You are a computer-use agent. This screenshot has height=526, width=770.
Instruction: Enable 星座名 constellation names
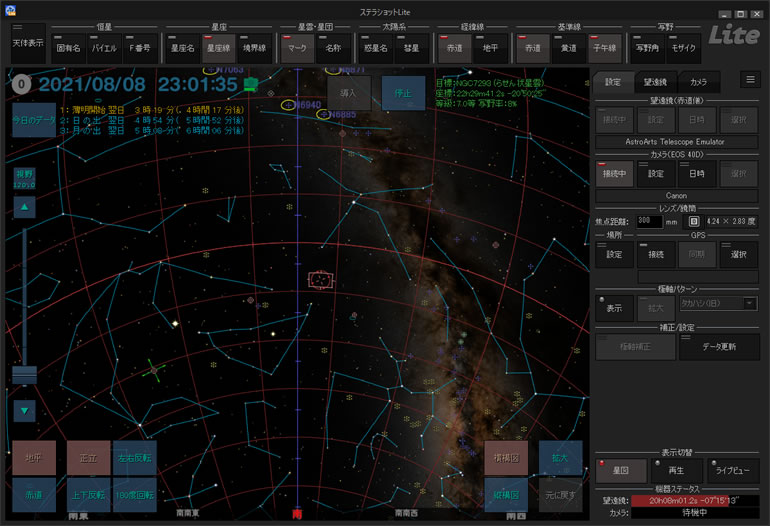pyautogui.click(x=182, y=47)
